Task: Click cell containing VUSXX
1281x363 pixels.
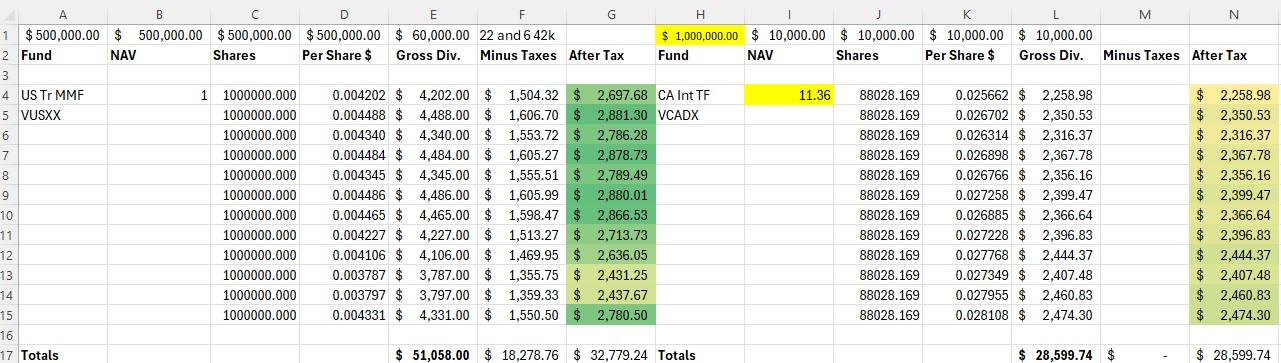Action: tap(63, 115)
